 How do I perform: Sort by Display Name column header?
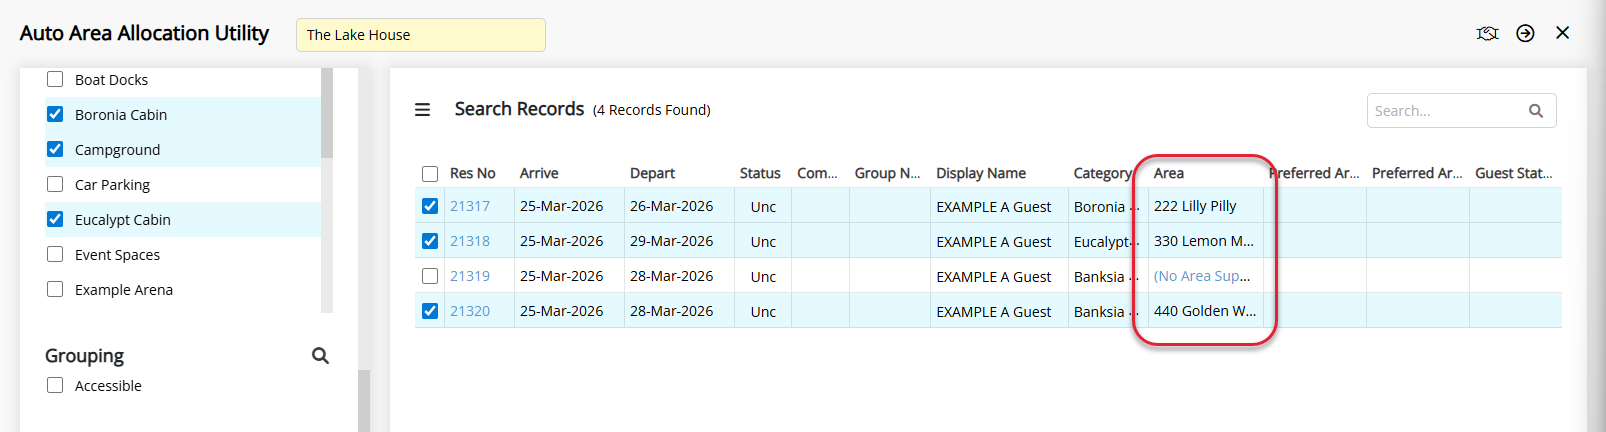[x=981, y=173]
